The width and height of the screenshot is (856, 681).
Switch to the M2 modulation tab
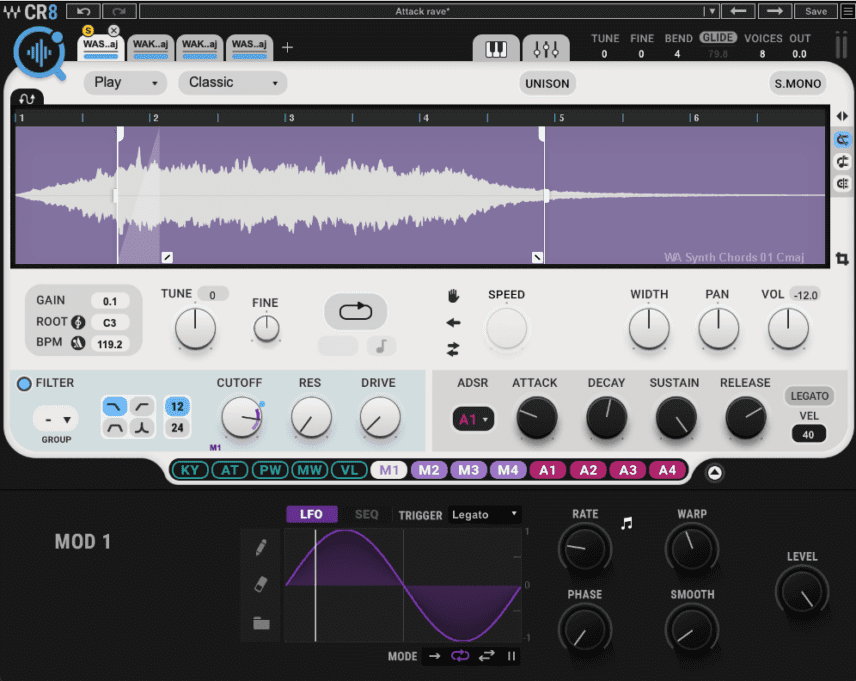(429, 470)
